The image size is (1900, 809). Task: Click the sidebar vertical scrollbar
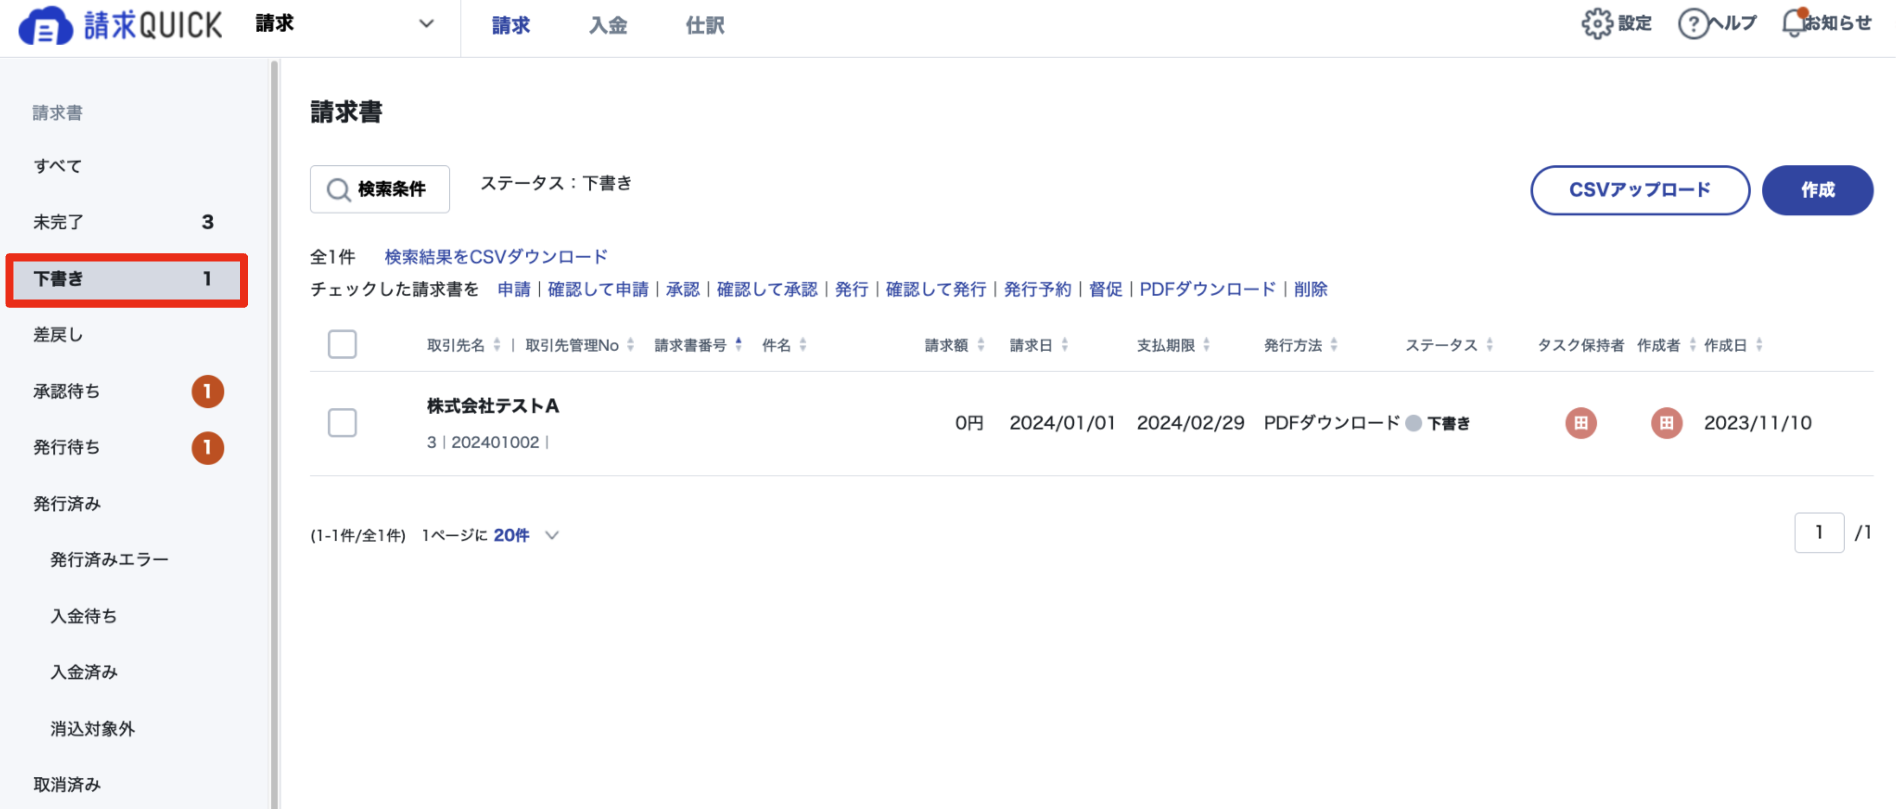274,433
